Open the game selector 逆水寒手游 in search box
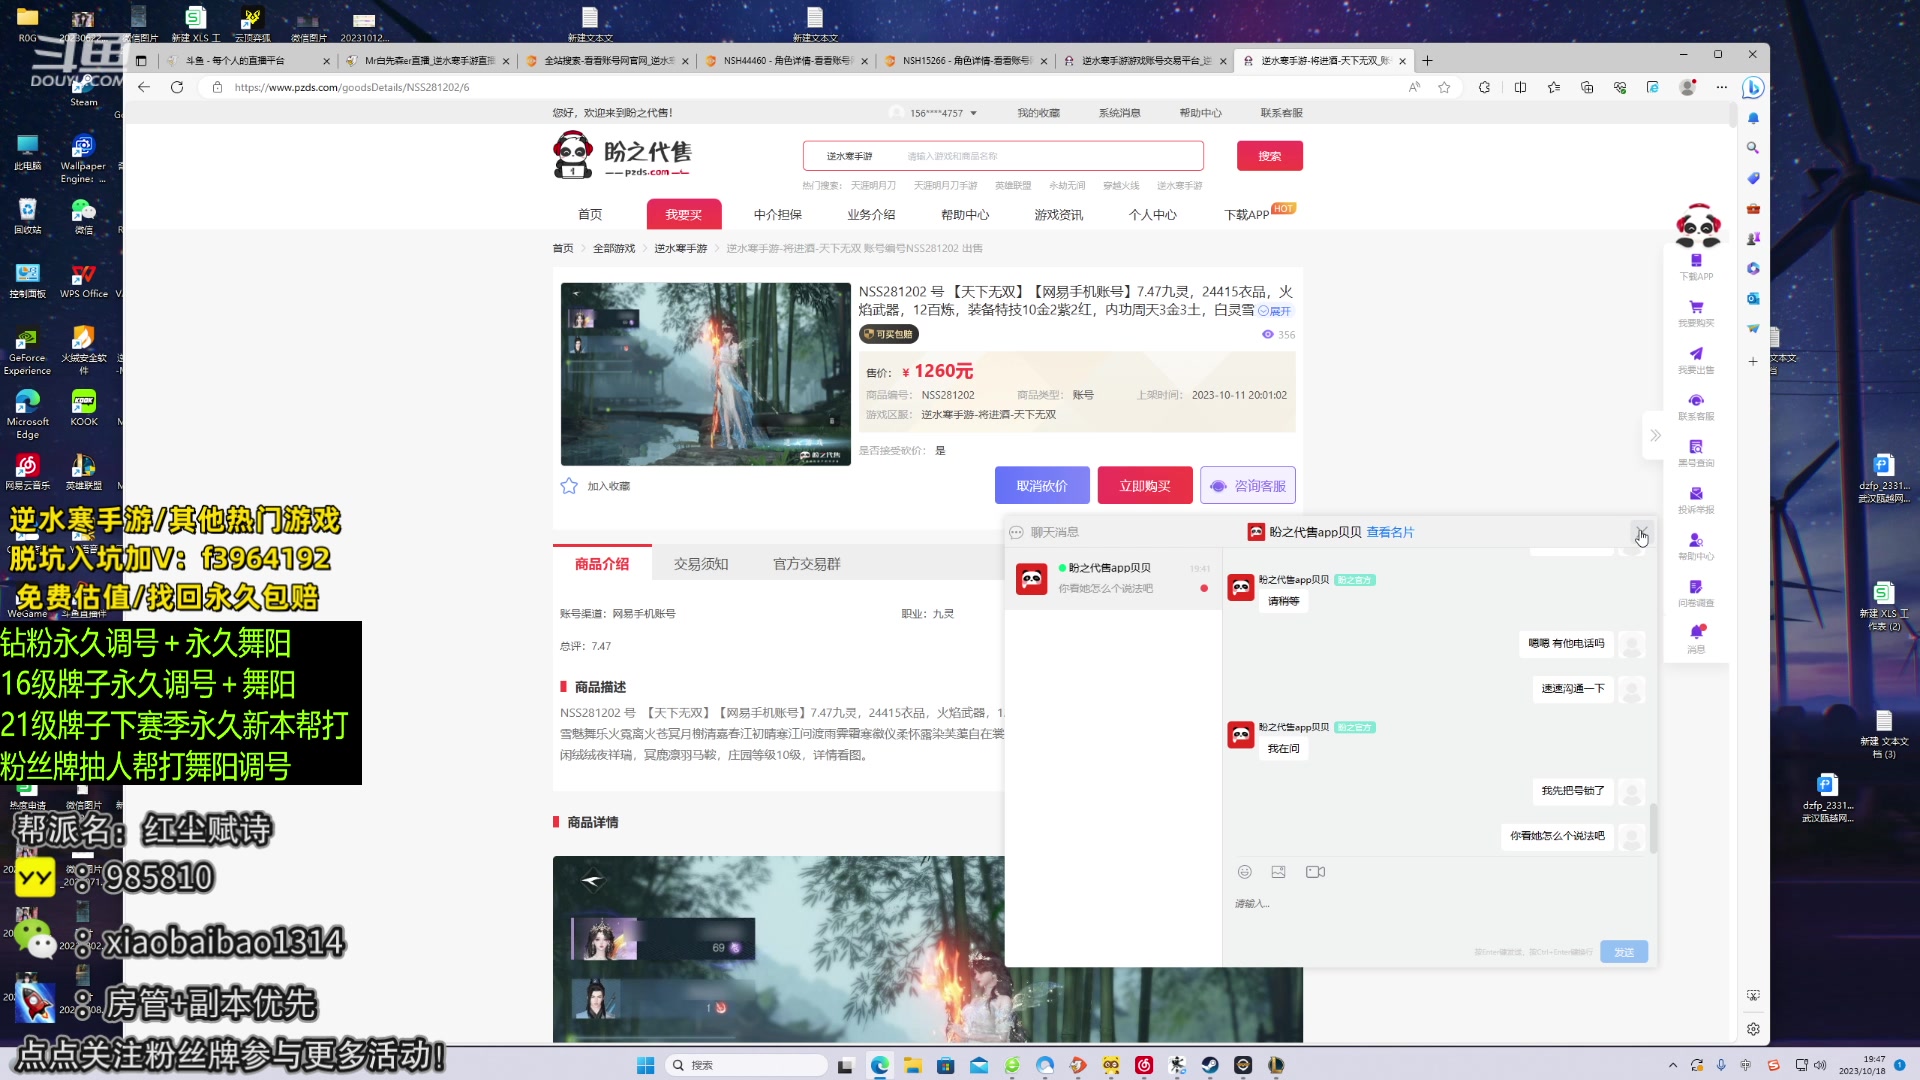Screen dimensions: 1920x1080 point(849,156)
